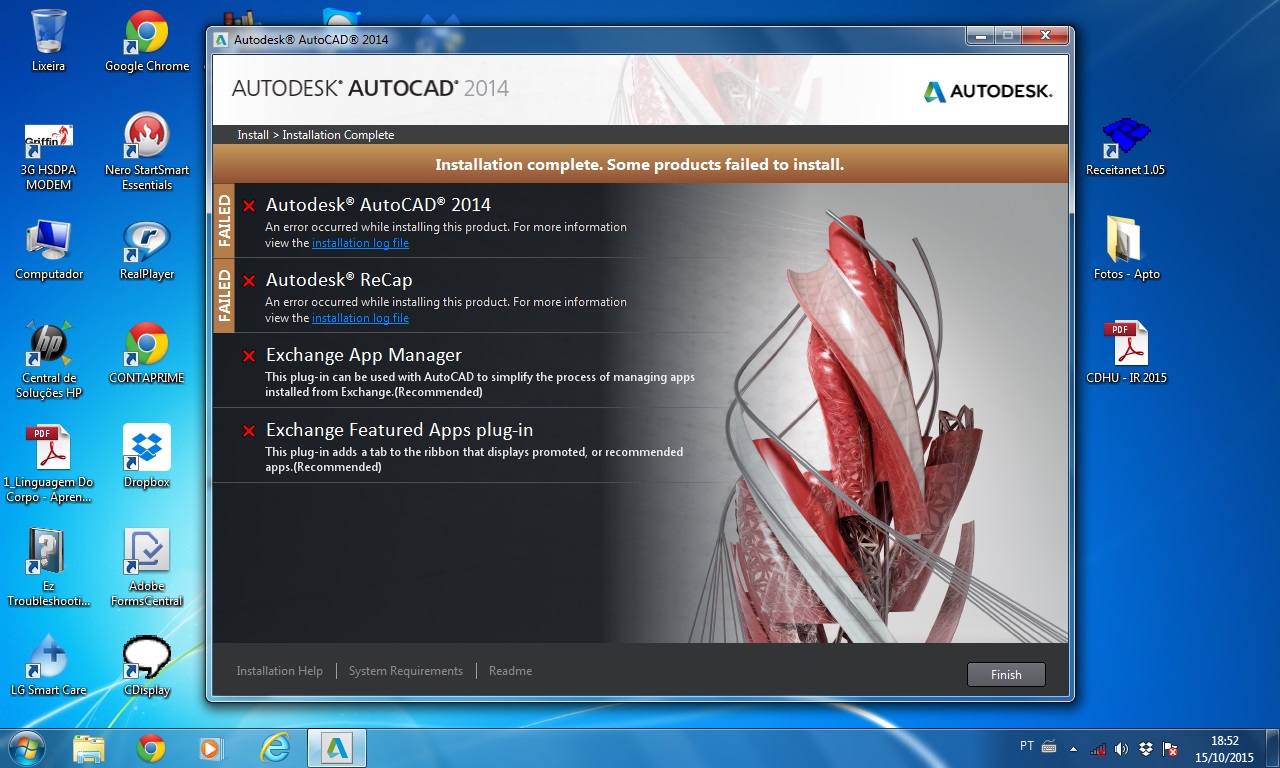Viewport: 1280px width, 768px height.
Task: Click the Autodesk logo in installer header
Action: coord(988,91)
